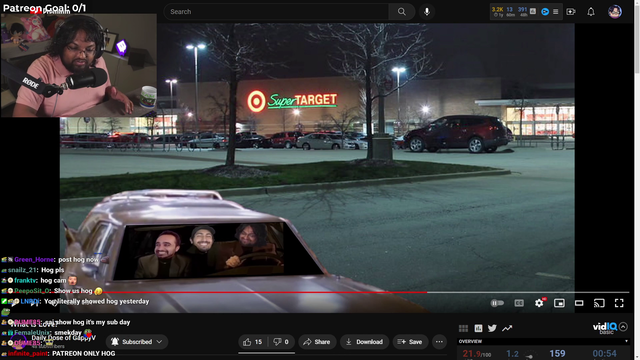
Task: Click the vidIQ basic logo
Action: [605, 328]
